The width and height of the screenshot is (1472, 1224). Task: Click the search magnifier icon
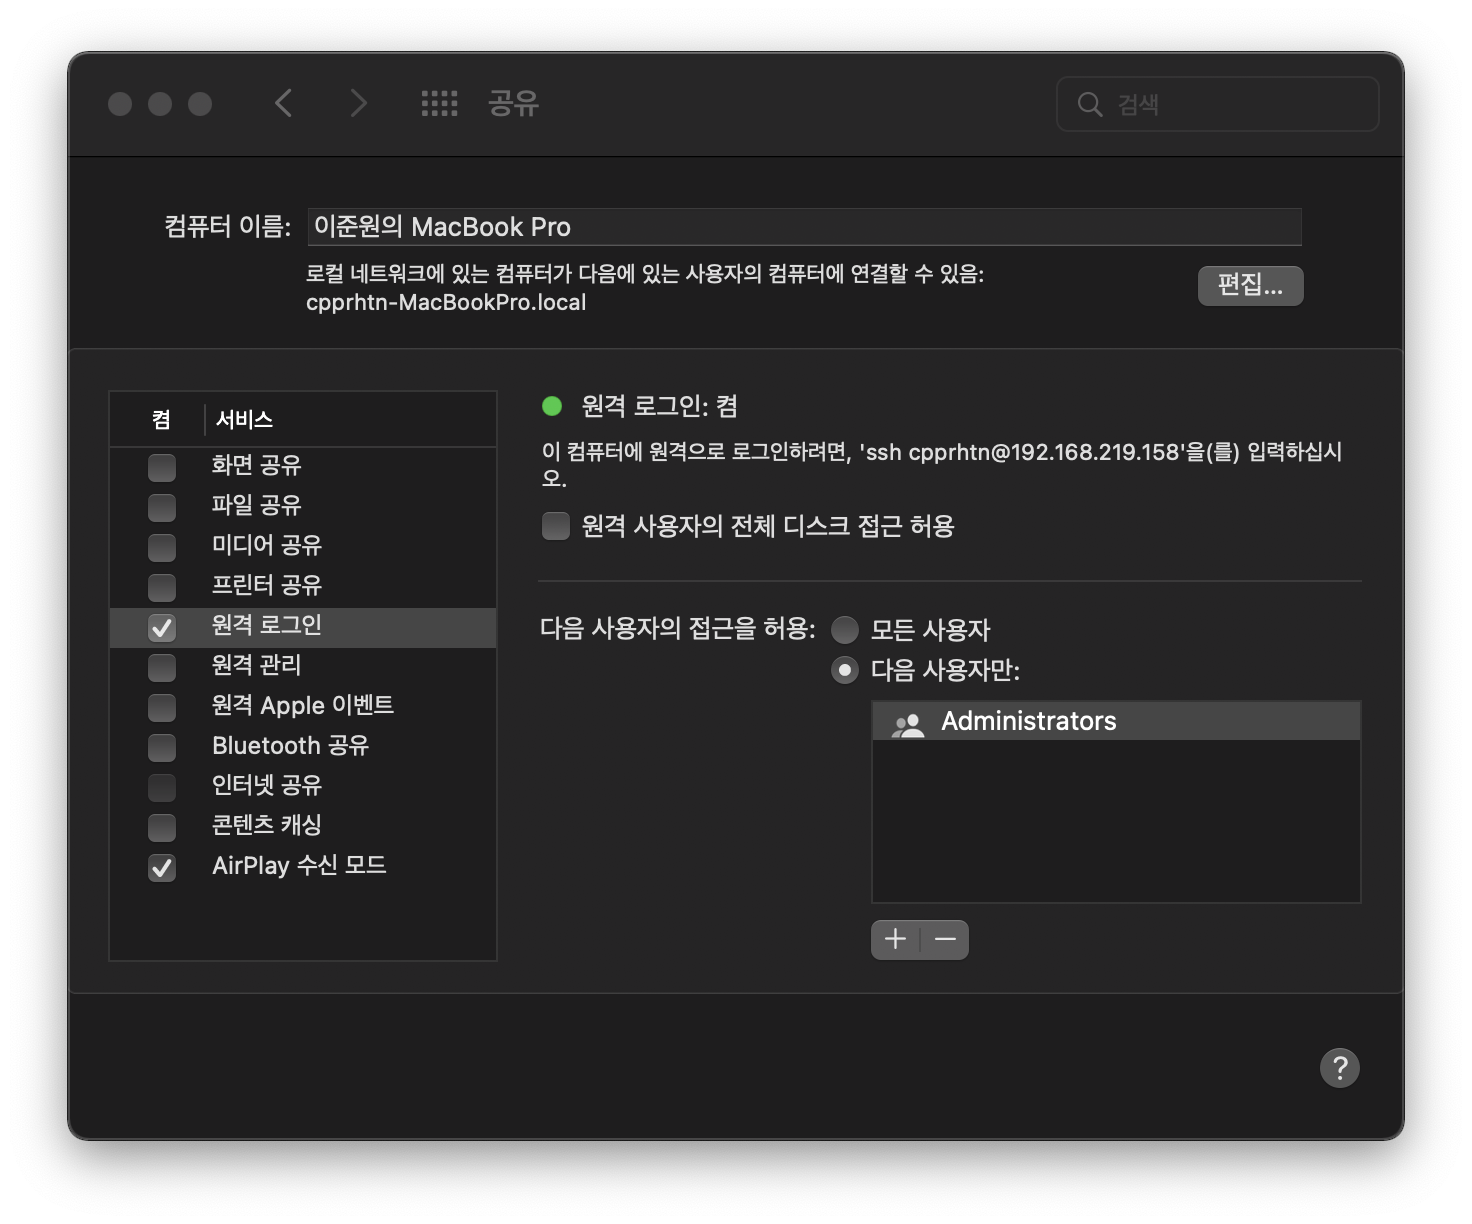(x=1090, y=104)
